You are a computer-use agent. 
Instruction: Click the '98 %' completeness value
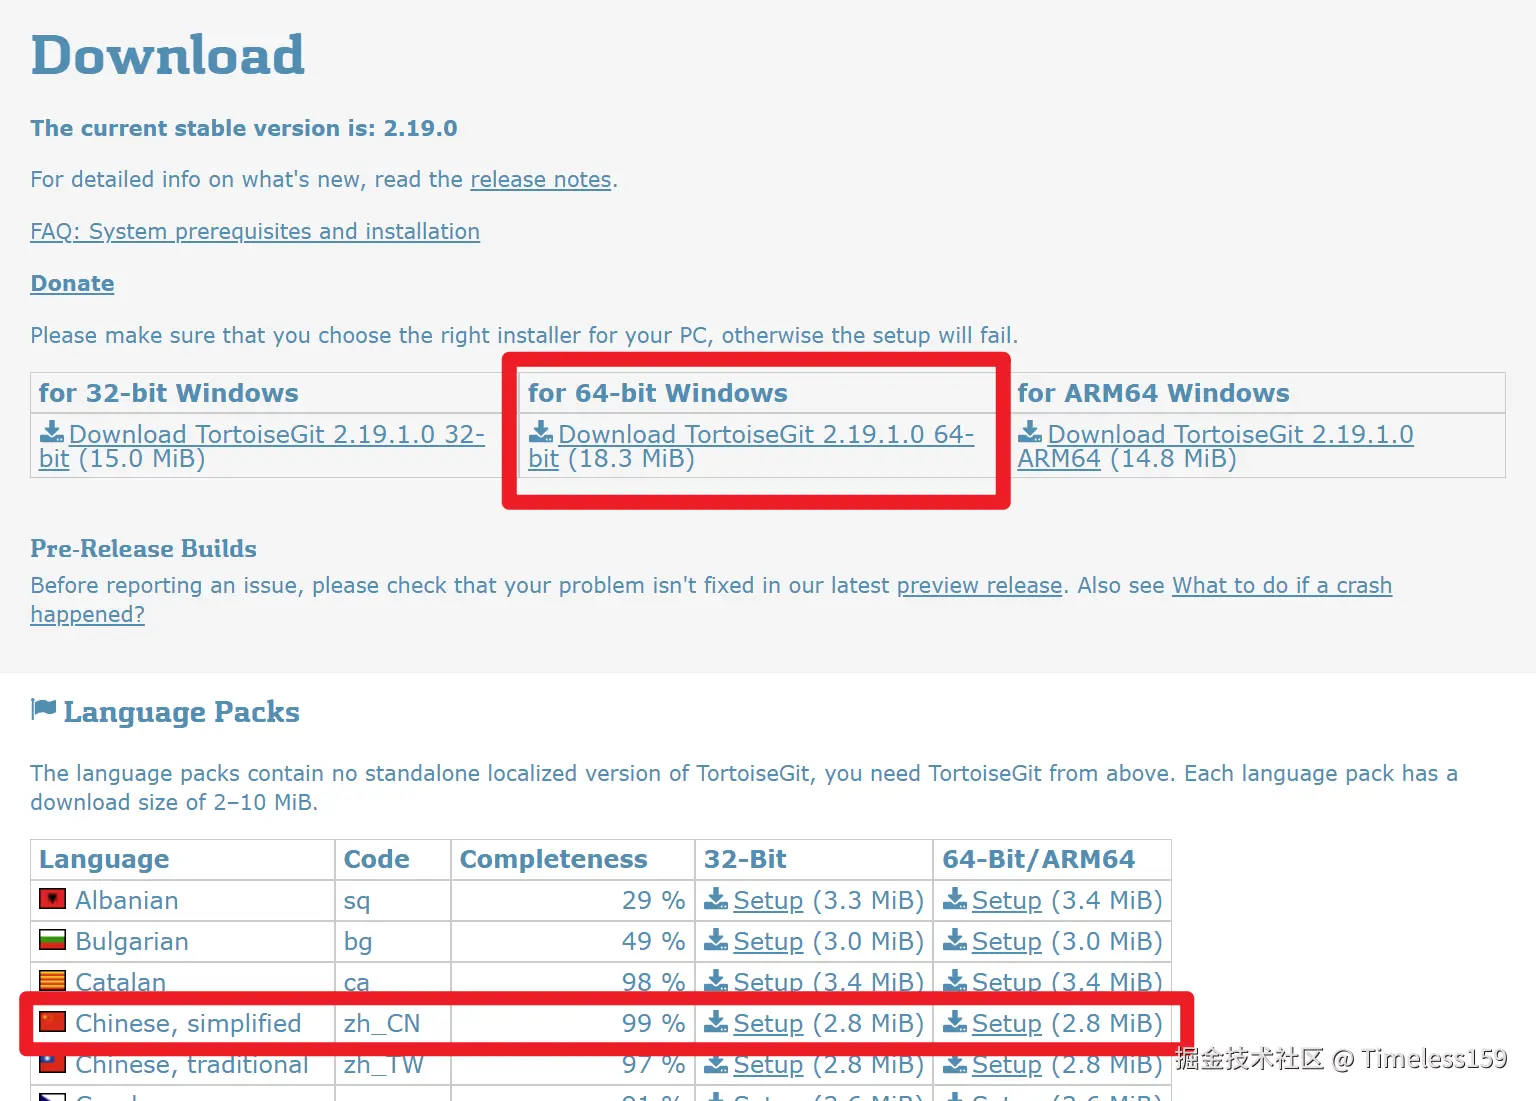point(653,982)
